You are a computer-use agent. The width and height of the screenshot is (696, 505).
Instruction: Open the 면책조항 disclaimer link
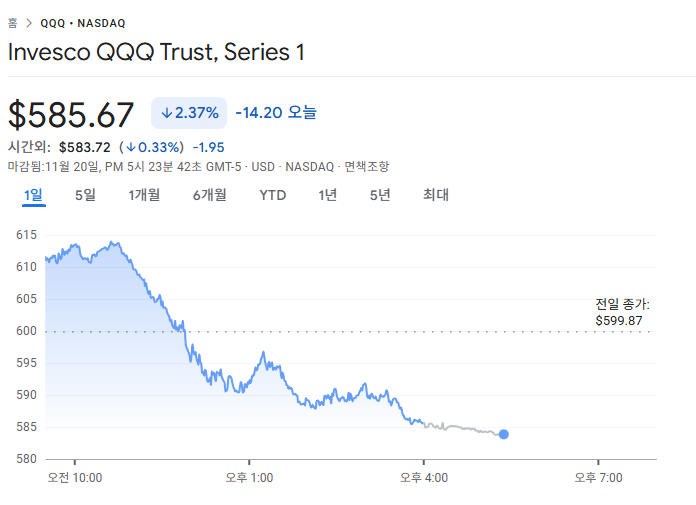click(x=366, y=166)
